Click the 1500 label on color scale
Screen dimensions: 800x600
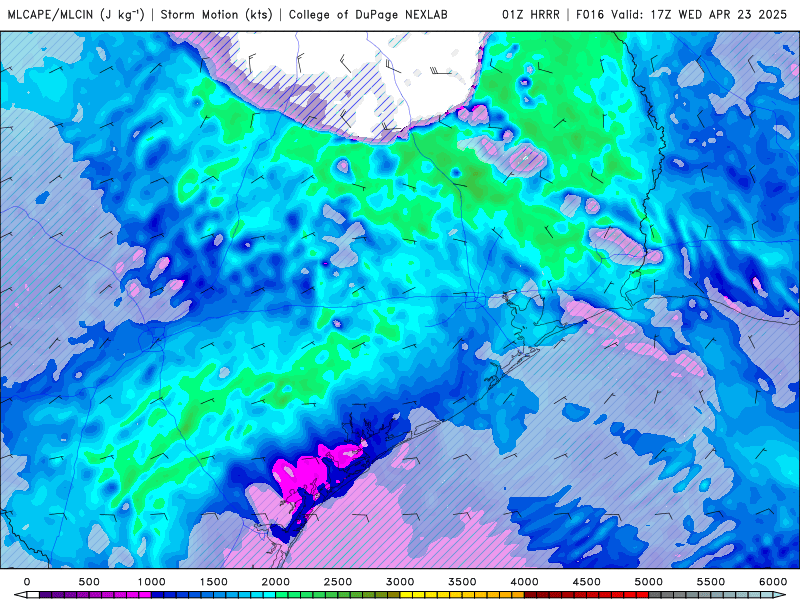click(213, 582)
